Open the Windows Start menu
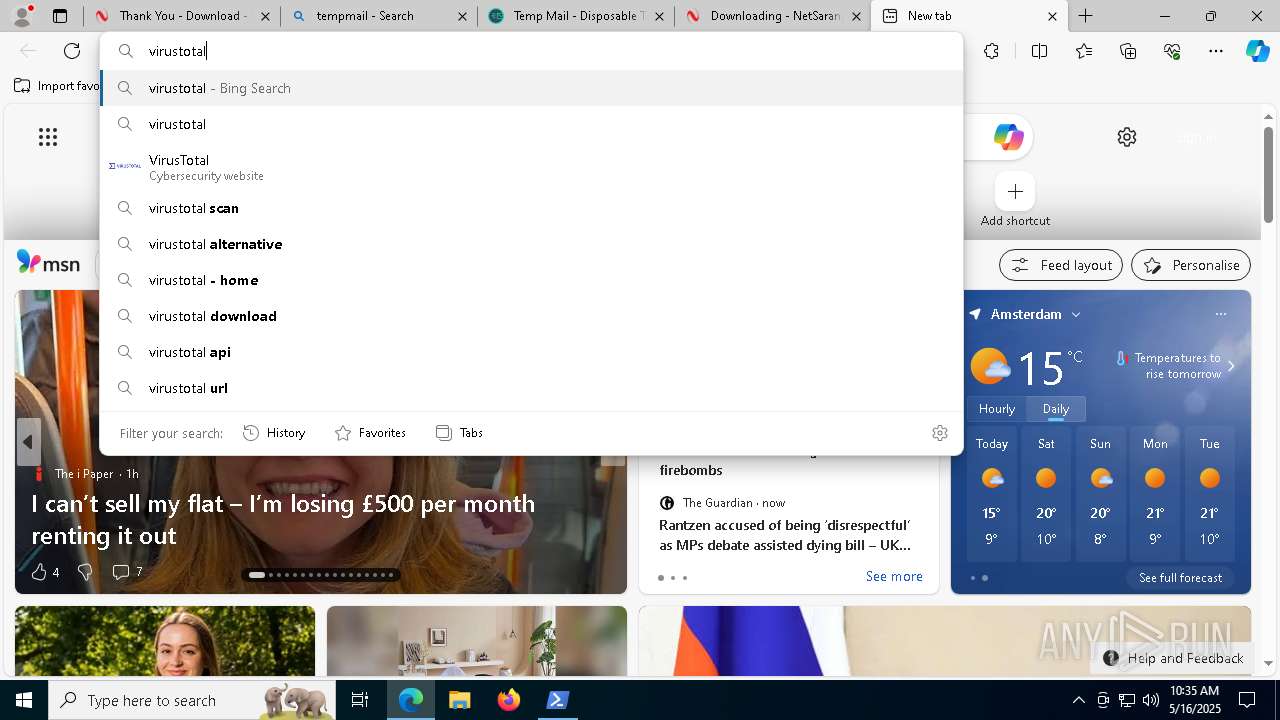Image resolution: width=1280 pixels, height=720 pixels. (24, 700)
